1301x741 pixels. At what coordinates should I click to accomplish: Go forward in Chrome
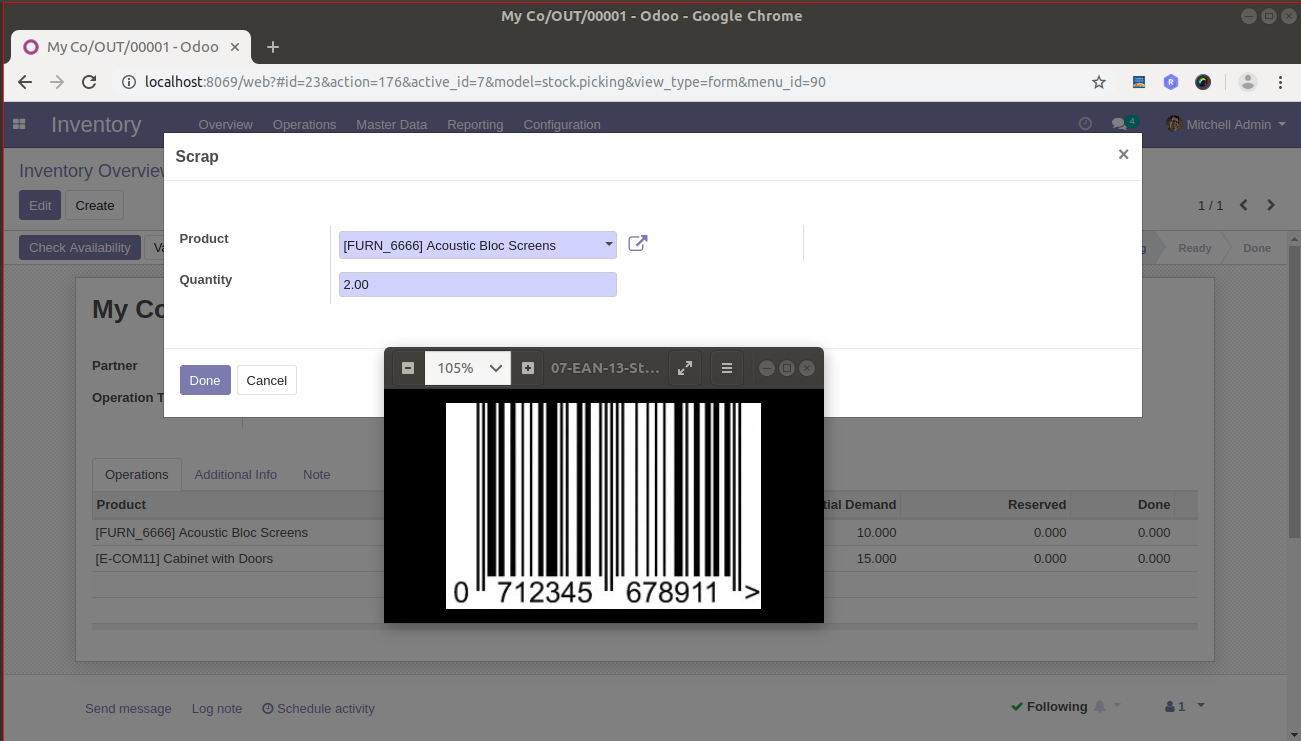57,82
